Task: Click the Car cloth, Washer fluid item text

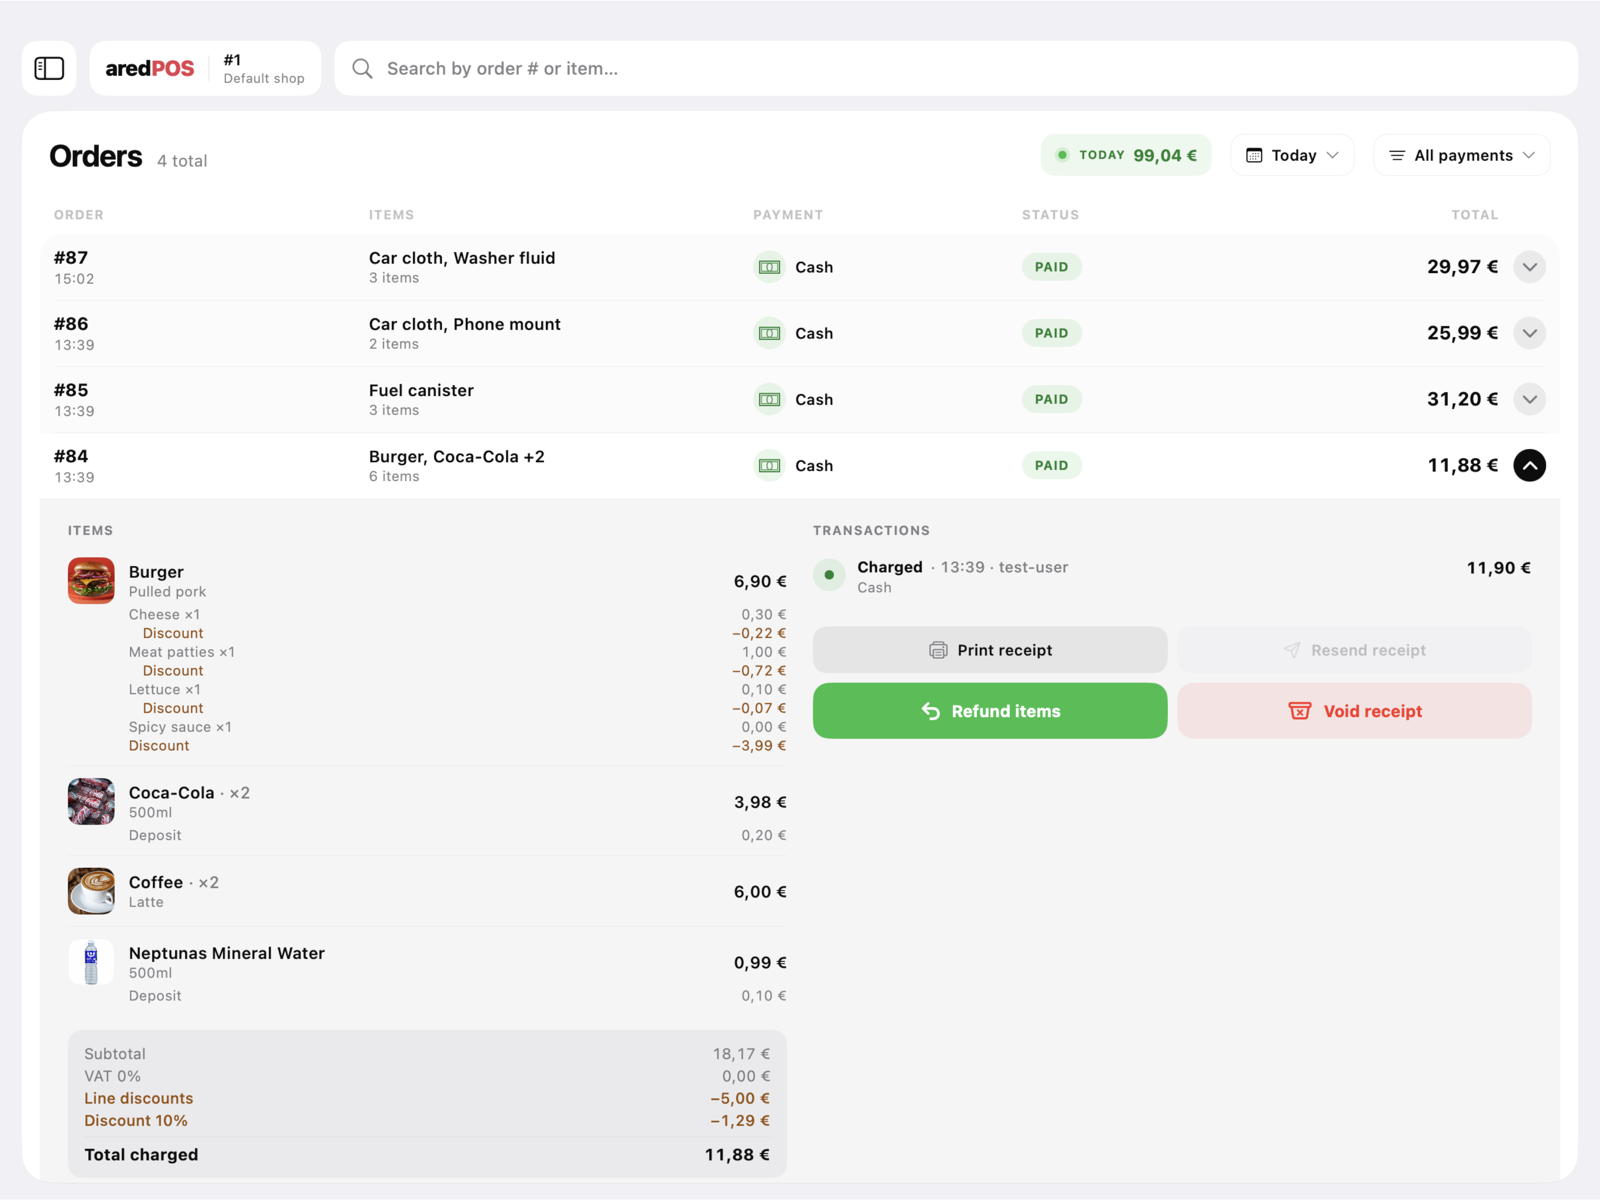Action: [x=462, y=258]
